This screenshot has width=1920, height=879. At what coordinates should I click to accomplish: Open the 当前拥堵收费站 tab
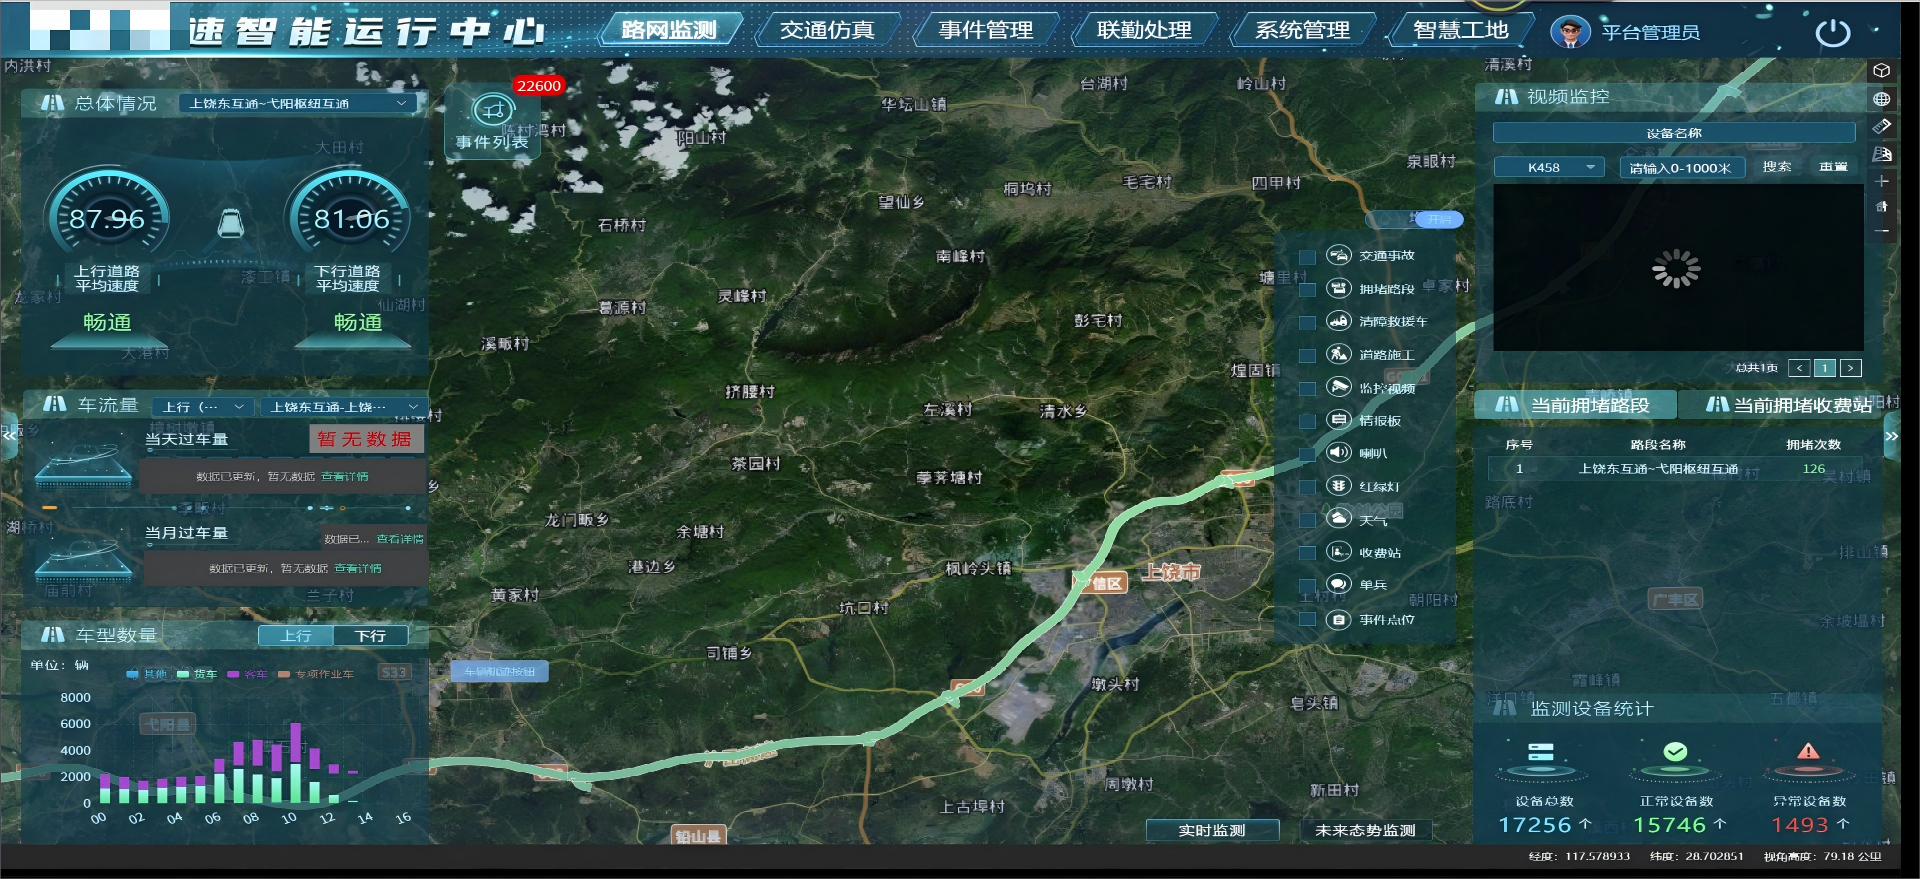coord(1789,405)
